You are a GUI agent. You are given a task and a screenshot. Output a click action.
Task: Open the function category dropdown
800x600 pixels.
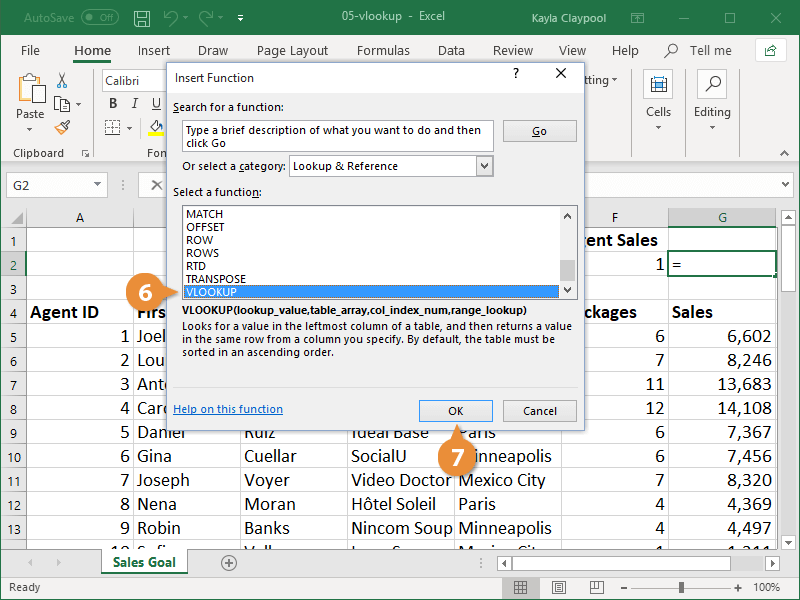(484, 167)
